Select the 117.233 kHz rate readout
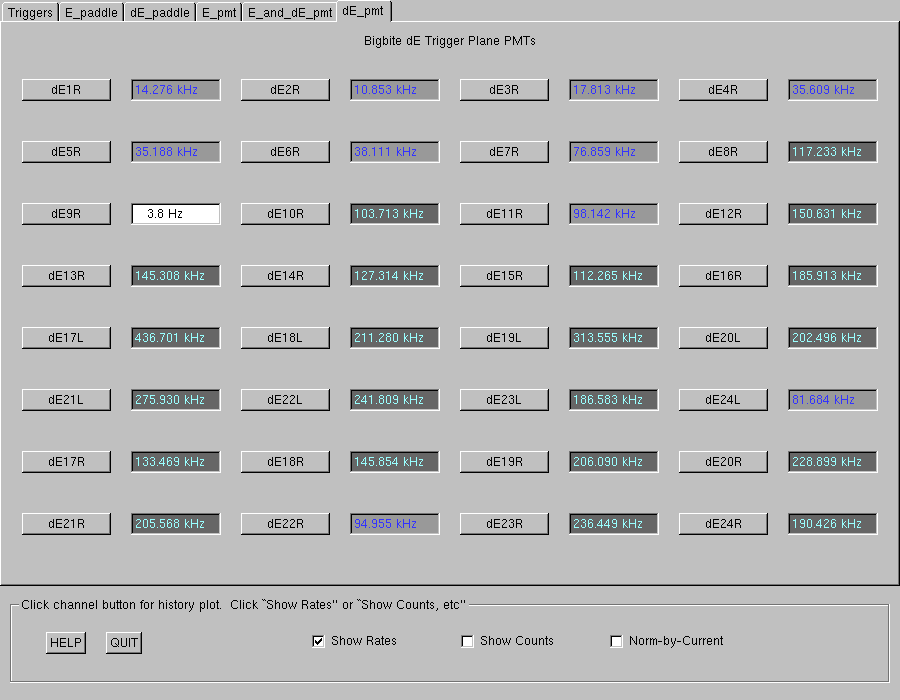The image size is (900, 700). [833, 152]
